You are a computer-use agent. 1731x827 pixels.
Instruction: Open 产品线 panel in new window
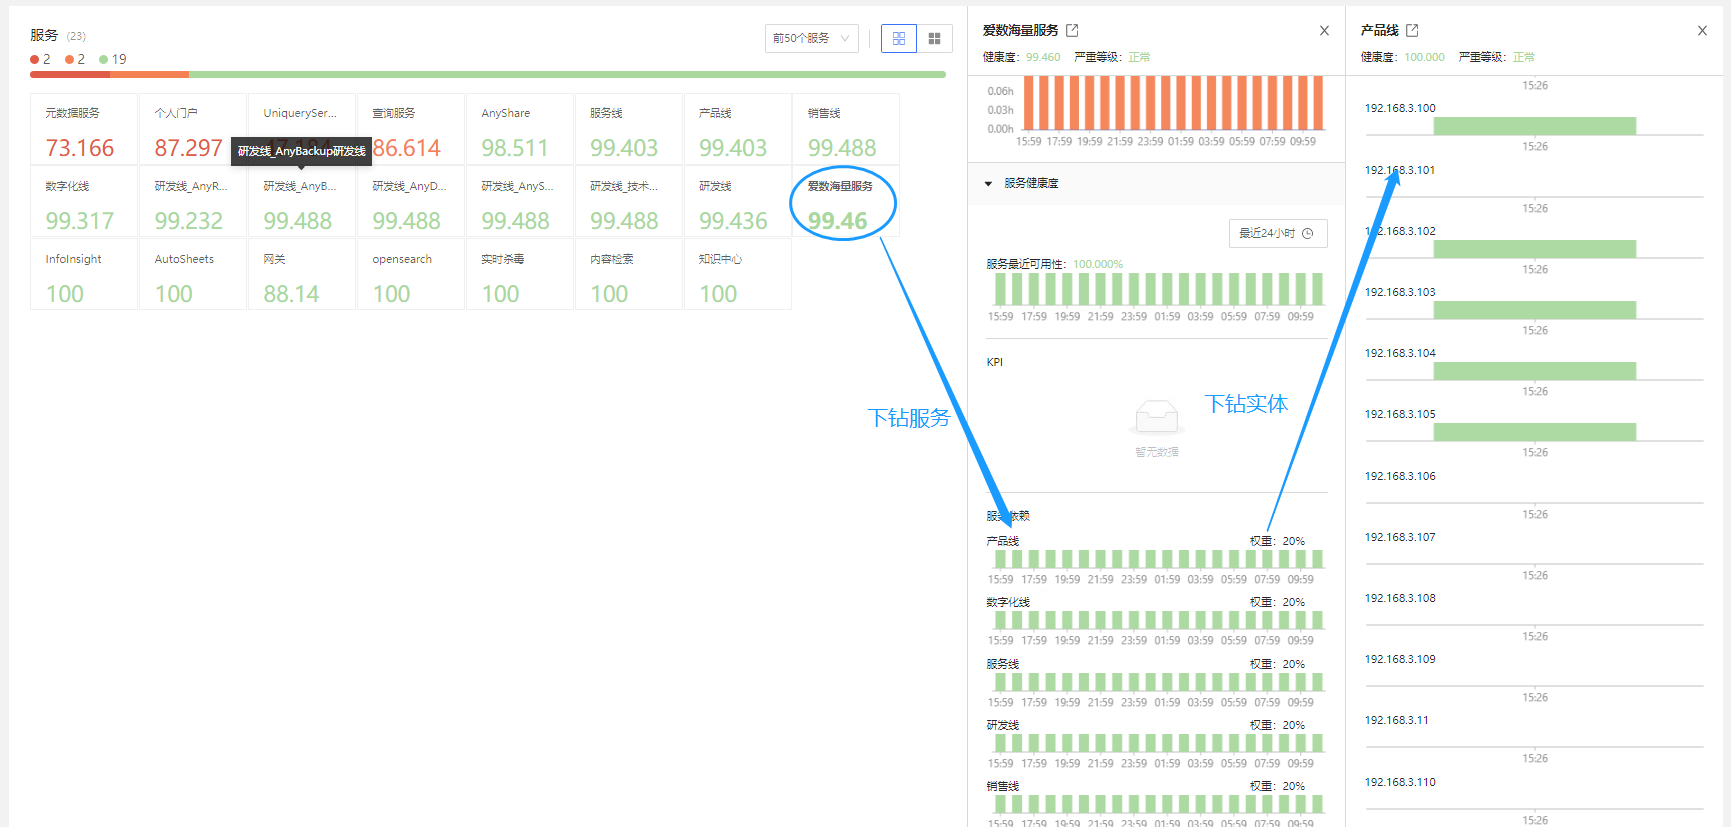[x=1412, y=30]
